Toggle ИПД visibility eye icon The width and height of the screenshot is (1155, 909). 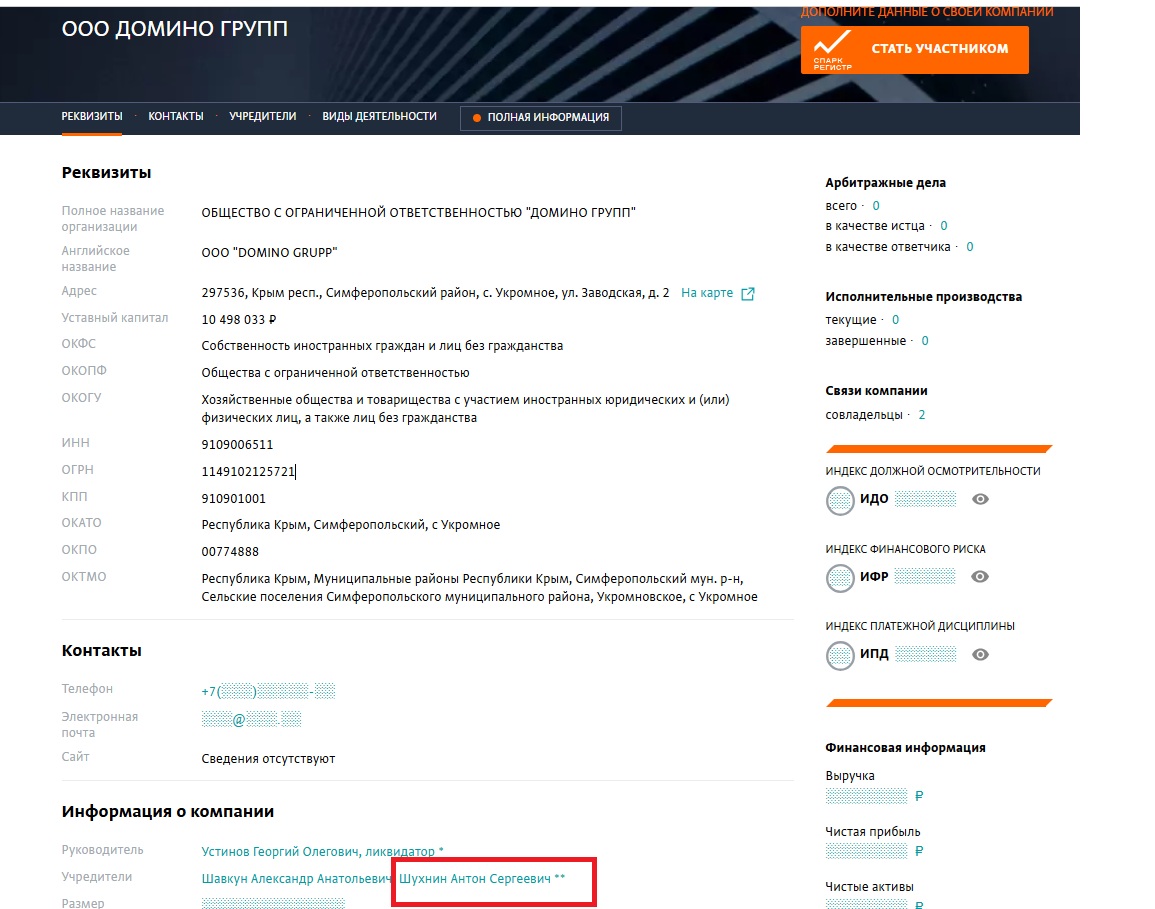click(981, 655)
